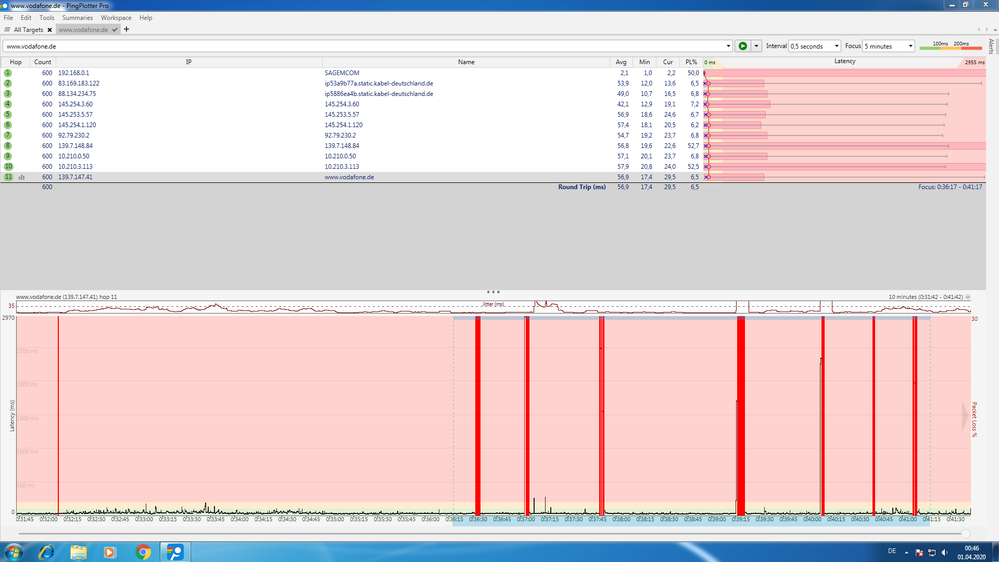Screen dimensions: 999x562
Task: Click IP address 83.169.183.122
Action: click(79, 83)
